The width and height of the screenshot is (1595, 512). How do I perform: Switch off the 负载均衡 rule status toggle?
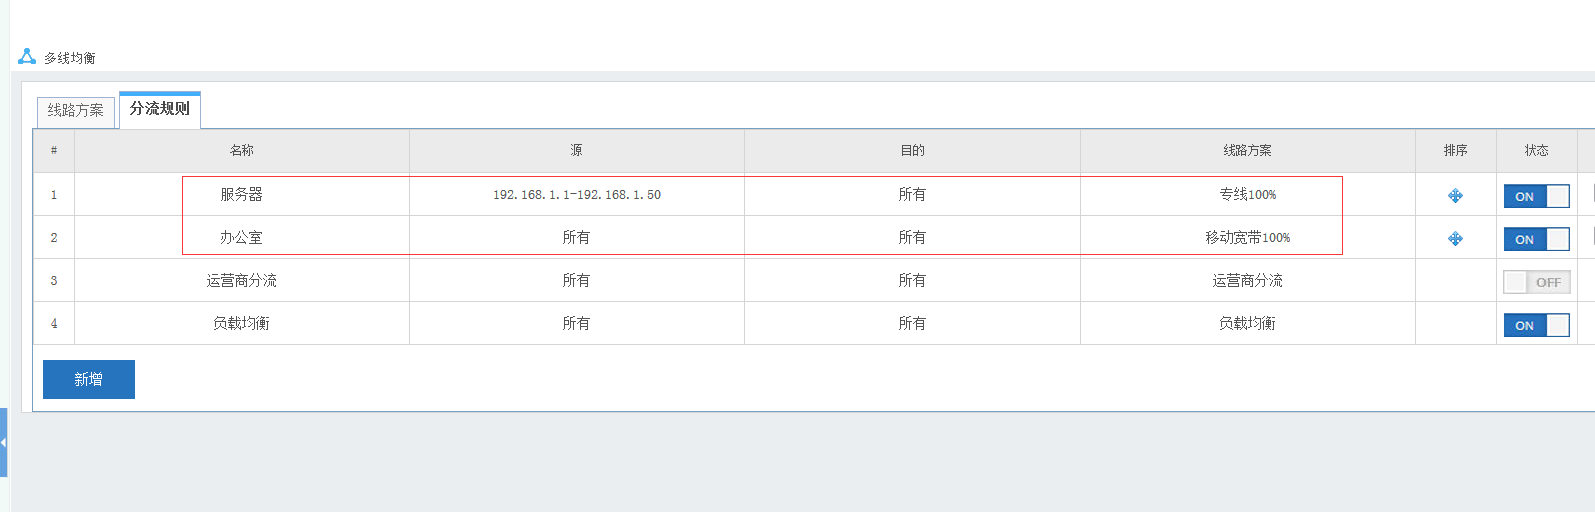pos(1536,325)
